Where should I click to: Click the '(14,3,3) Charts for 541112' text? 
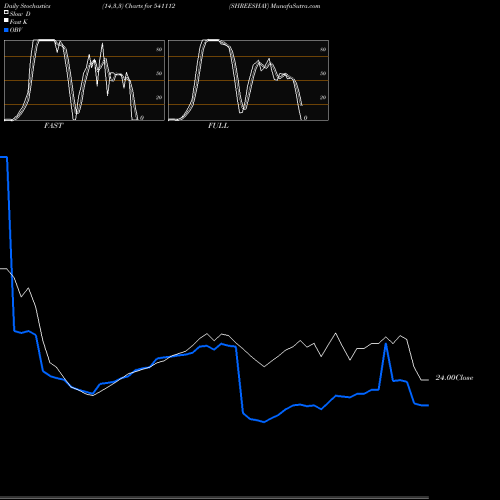pyautogui.click(x=139, y=6)
